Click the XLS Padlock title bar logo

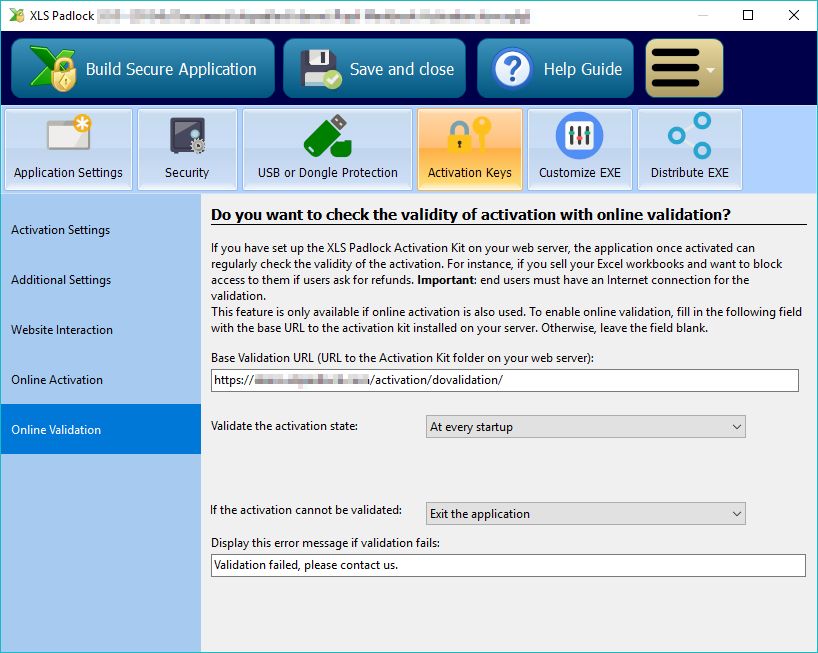point(17,16)
